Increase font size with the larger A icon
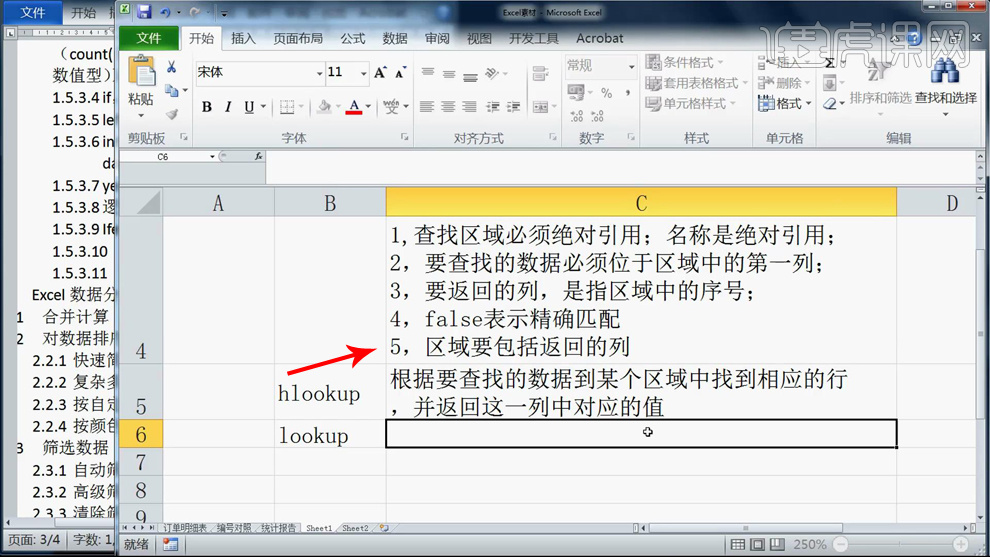 click(380, 73)
